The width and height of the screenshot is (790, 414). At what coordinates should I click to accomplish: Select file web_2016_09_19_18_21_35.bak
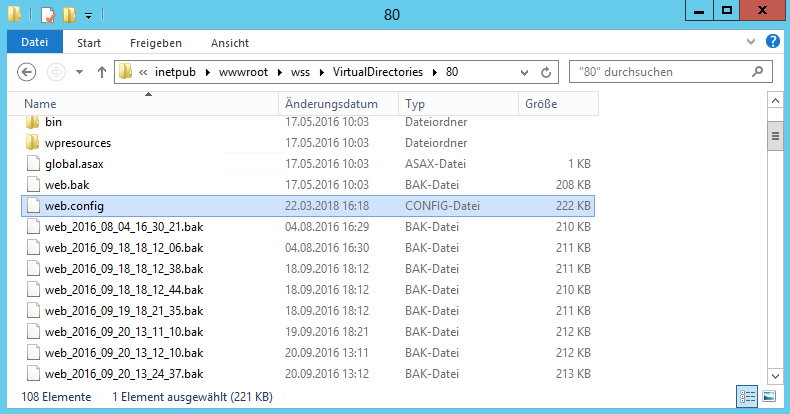[124, 311]
